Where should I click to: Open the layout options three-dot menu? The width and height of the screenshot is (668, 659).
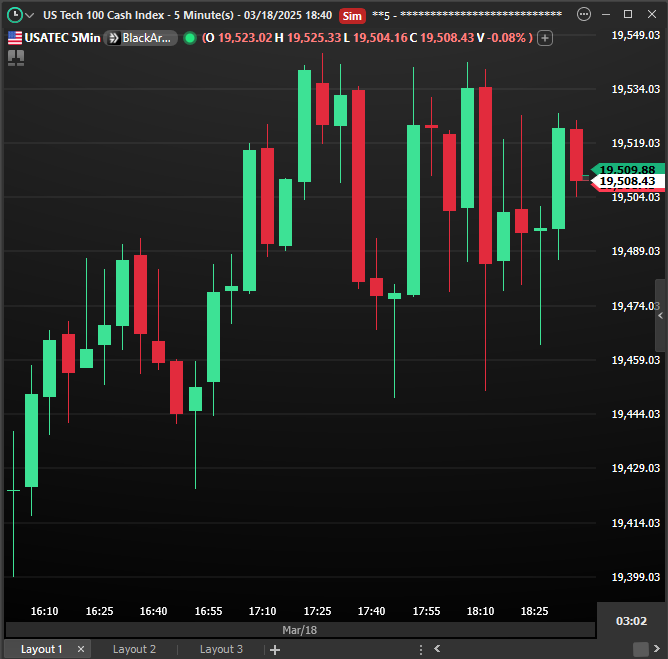[x=421, y=649]
